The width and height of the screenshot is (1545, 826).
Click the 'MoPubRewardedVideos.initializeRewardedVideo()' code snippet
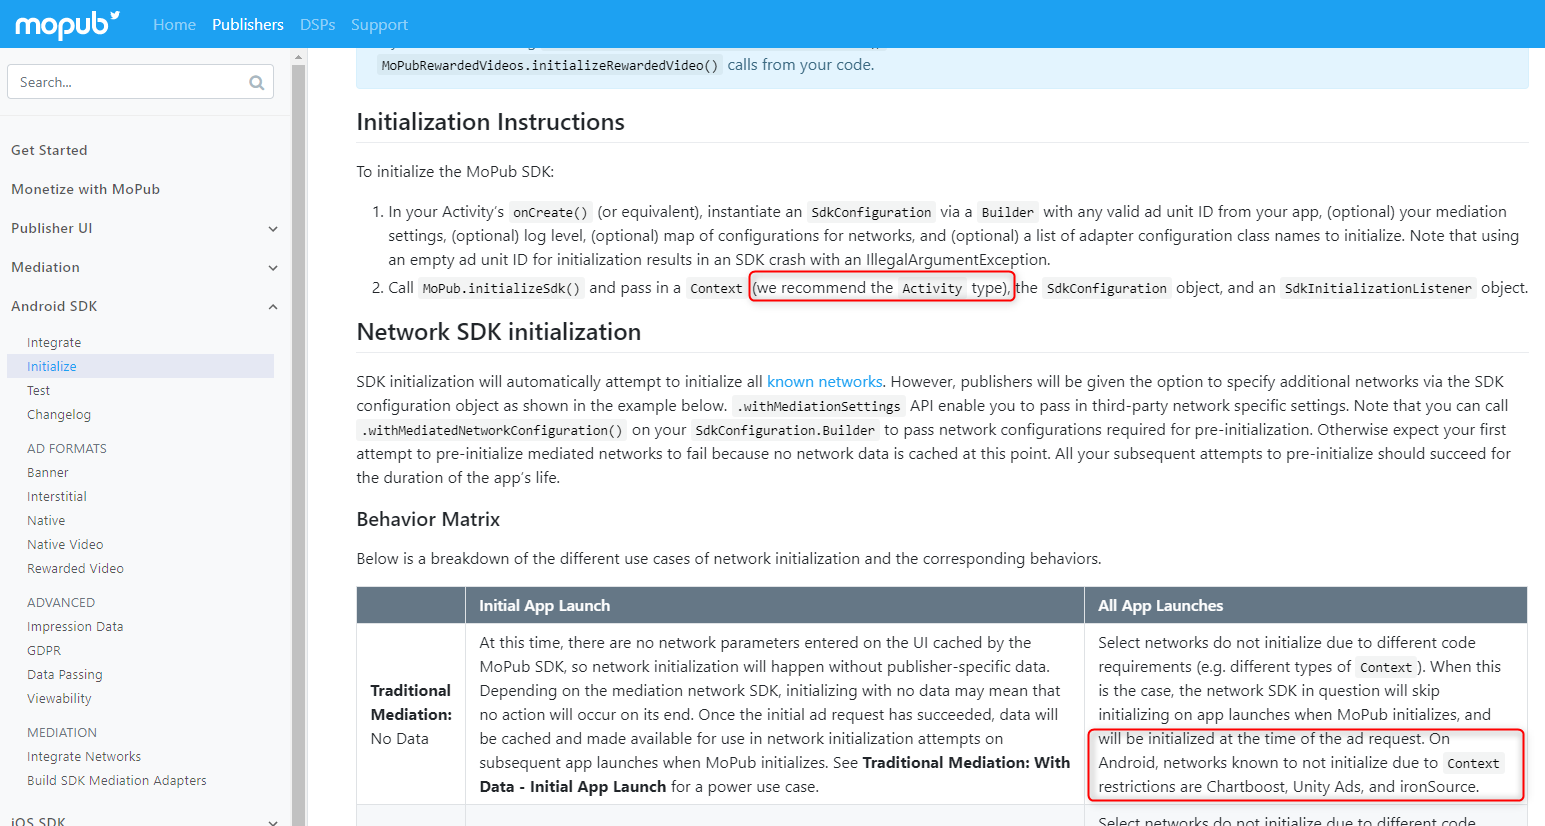[550, 65]
